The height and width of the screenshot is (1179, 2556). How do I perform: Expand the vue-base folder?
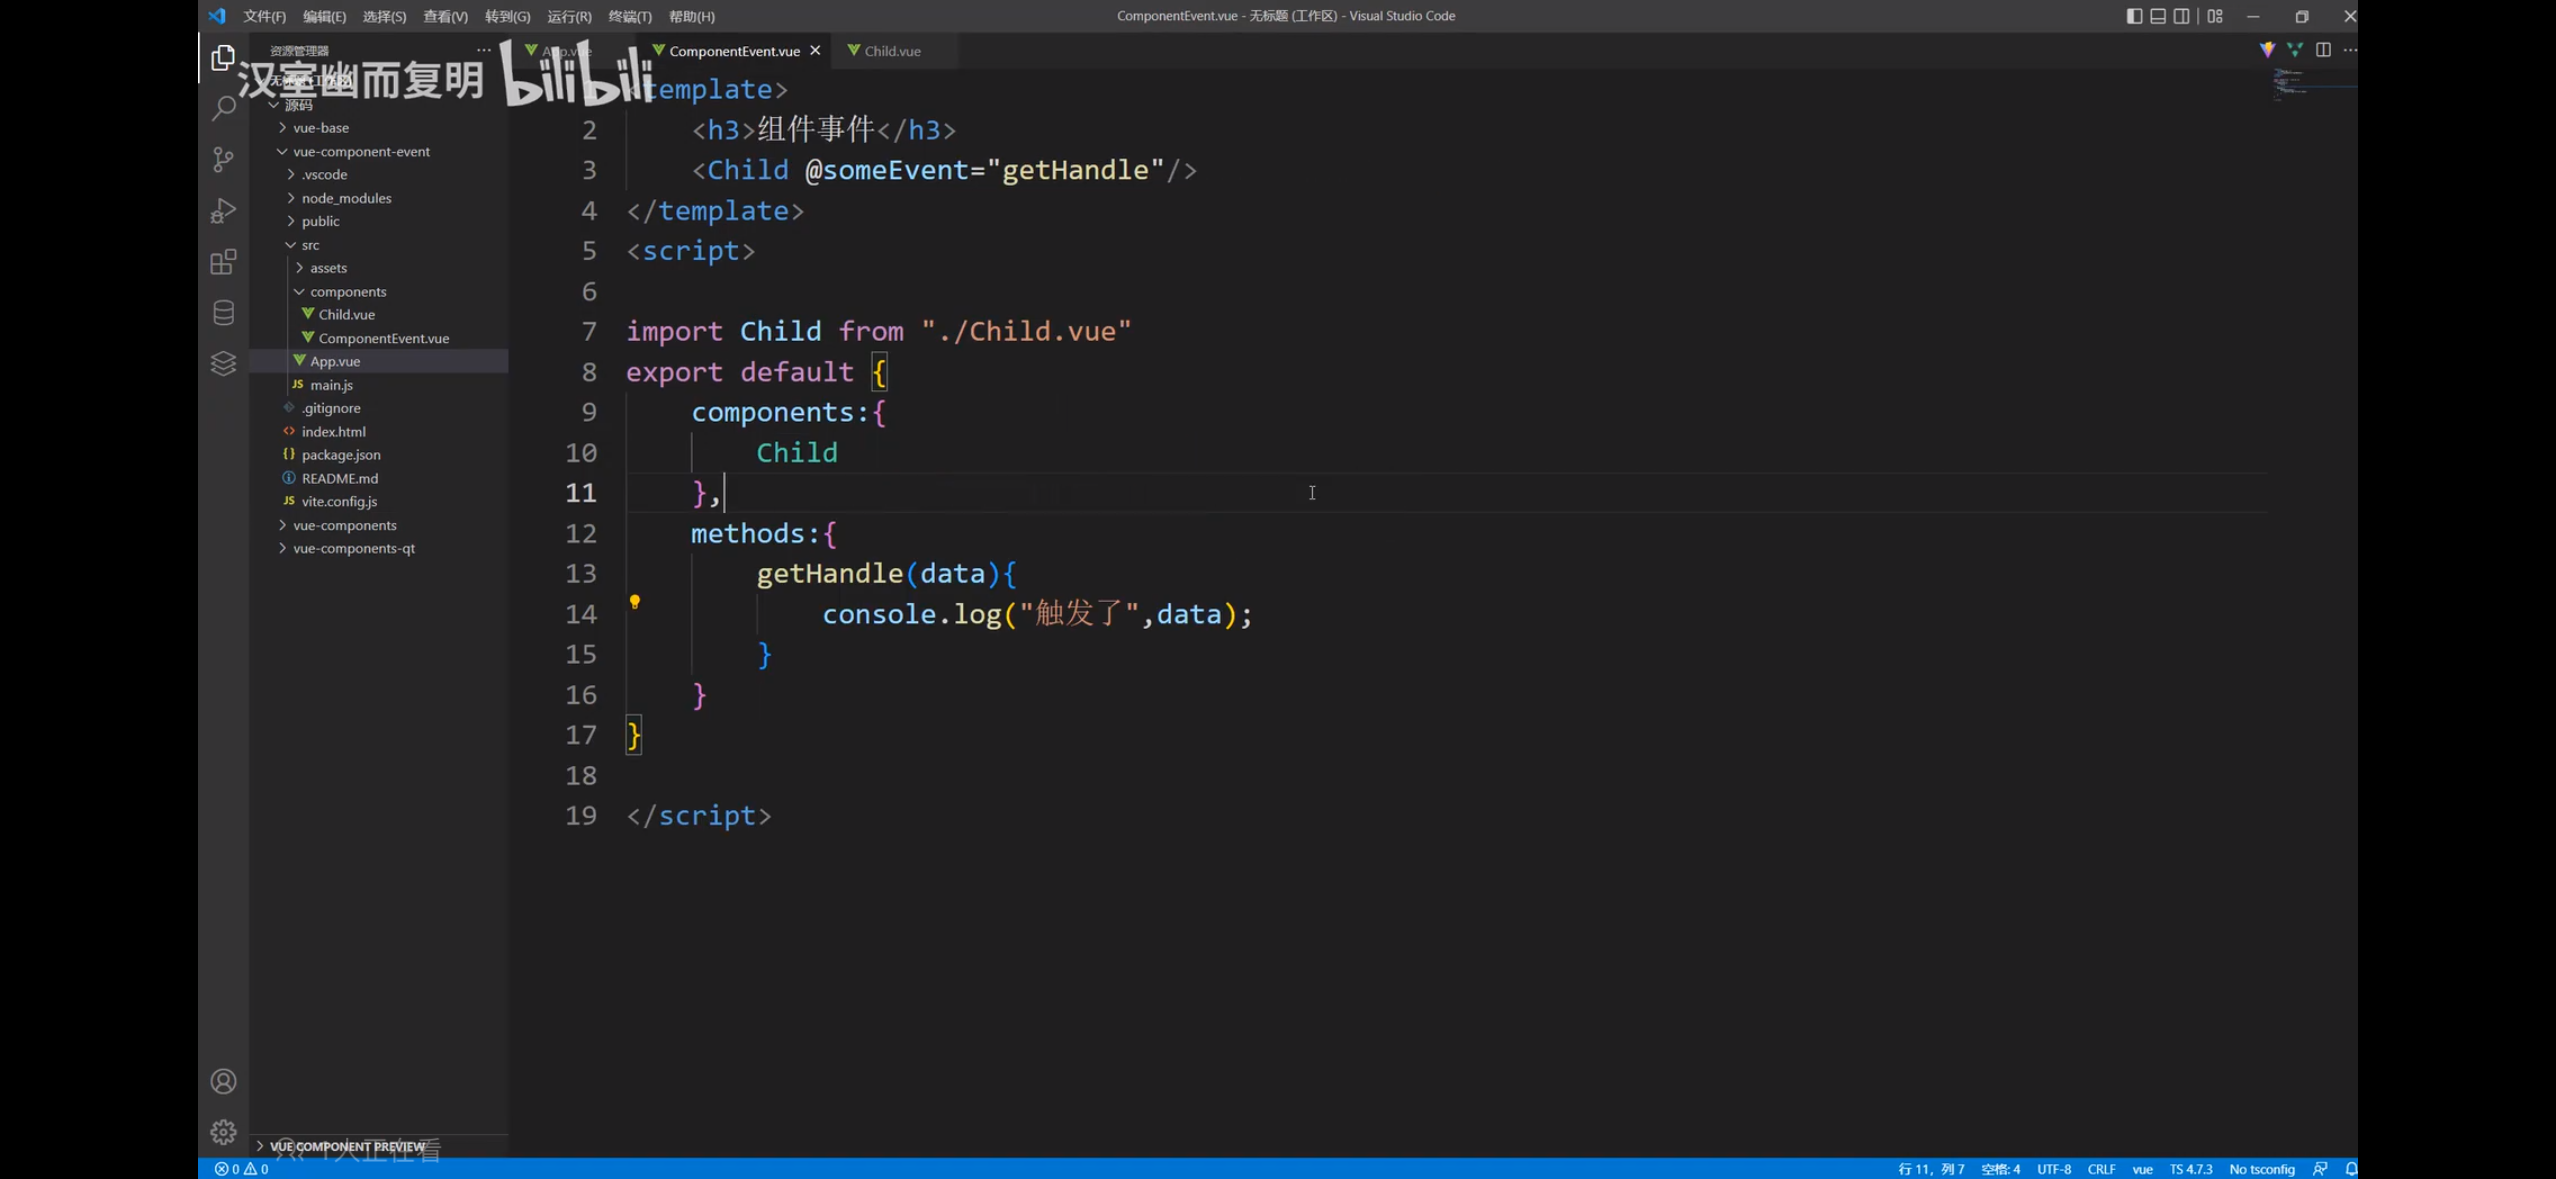coord(321,128)
